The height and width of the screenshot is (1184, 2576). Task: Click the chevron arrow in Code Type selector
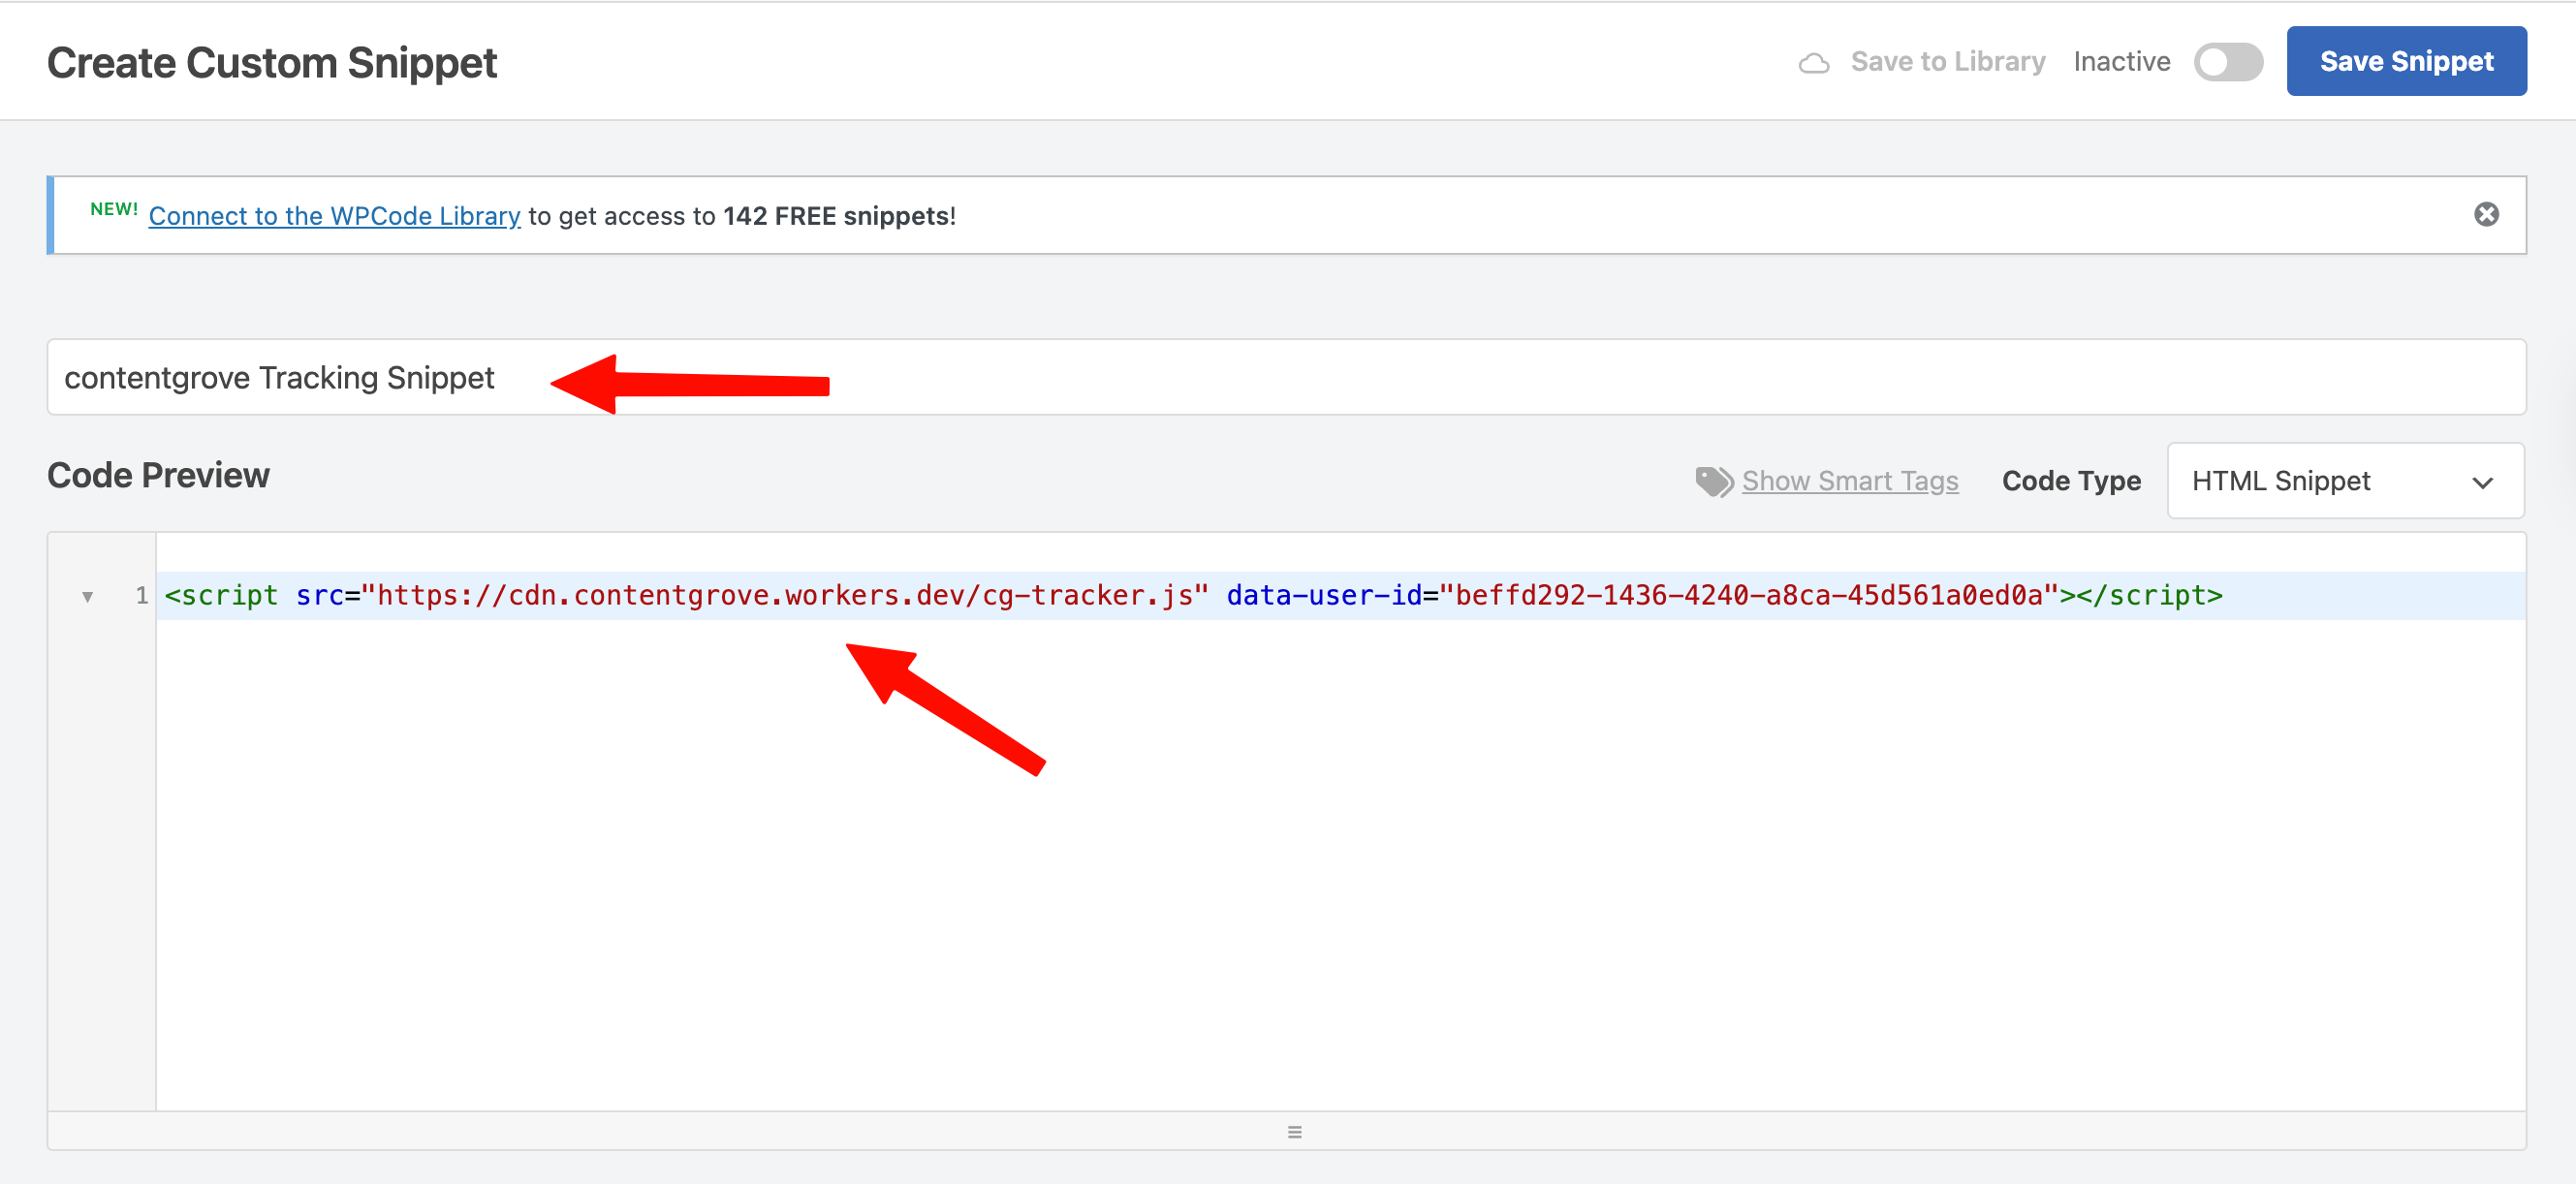pos(2482,483)
